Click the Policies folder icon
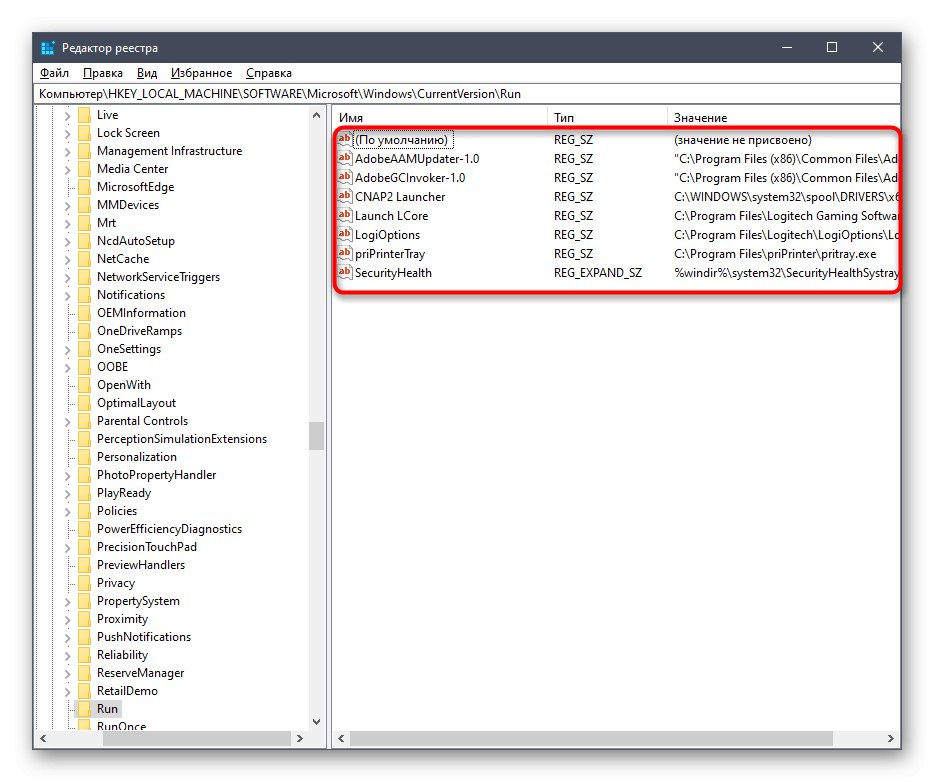 (83, 510)
